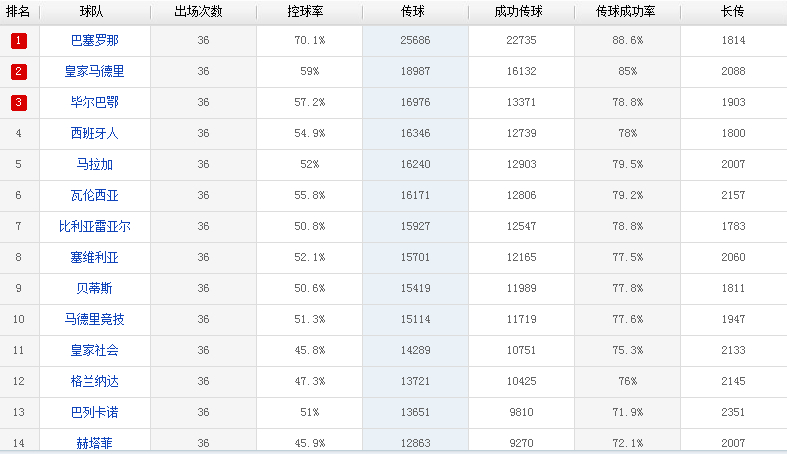Open the 格兰纳达 team link
Viewport: 787px width, 454px height.
click(94, 382)
